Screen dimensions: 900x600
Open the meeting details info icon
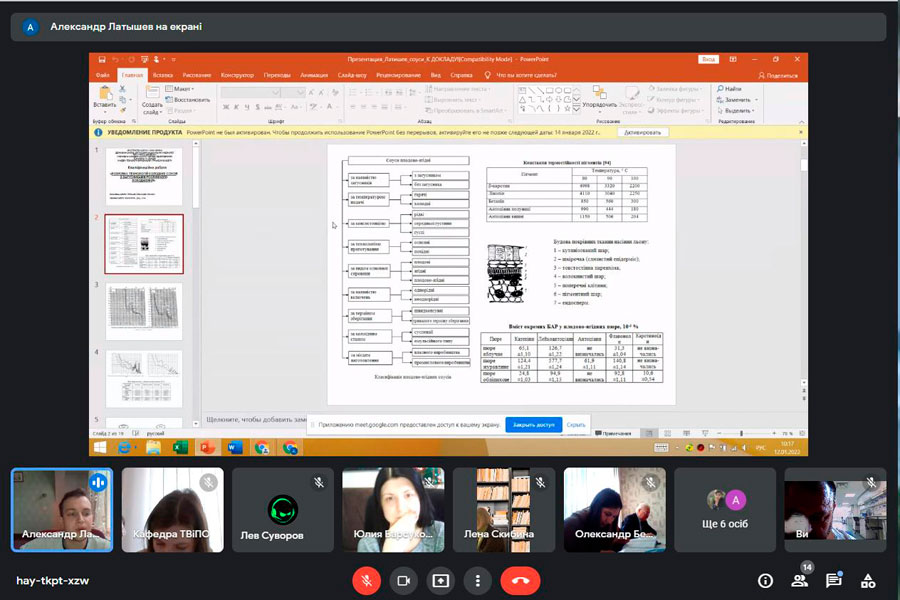765,580
